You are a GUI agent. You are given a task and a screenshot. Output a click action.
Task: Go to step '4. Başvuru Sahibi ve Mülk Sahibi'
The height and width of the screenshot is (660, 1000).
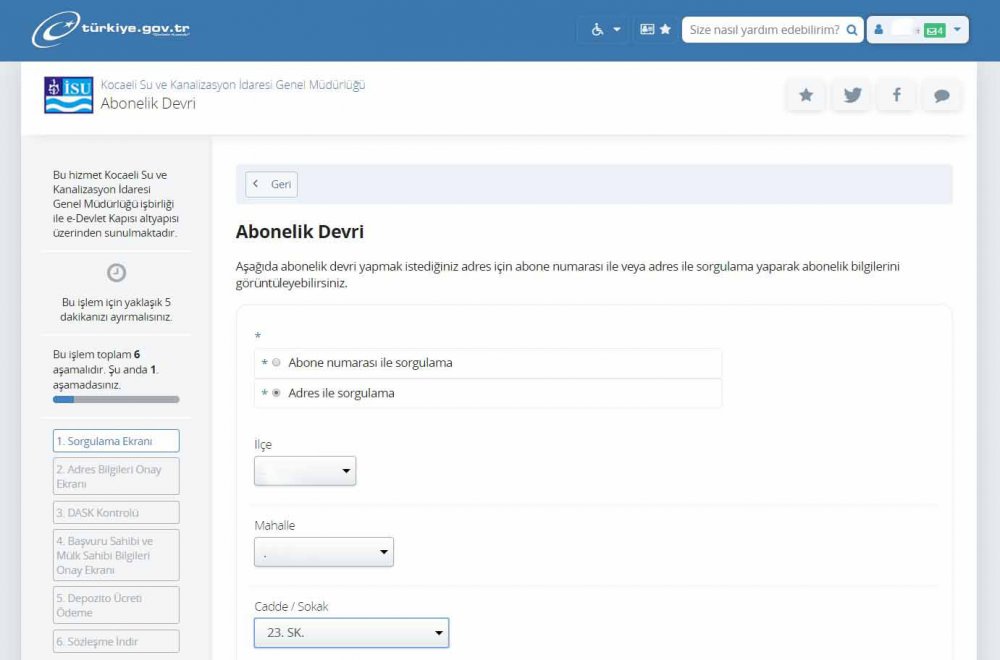click(x=116, y=555)
